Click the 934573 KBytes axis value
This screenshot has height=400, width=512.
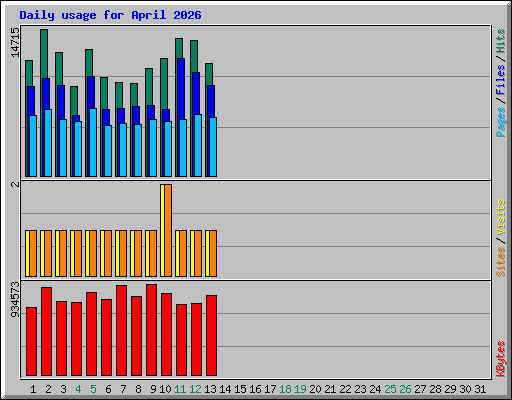(x=15, y=299)
